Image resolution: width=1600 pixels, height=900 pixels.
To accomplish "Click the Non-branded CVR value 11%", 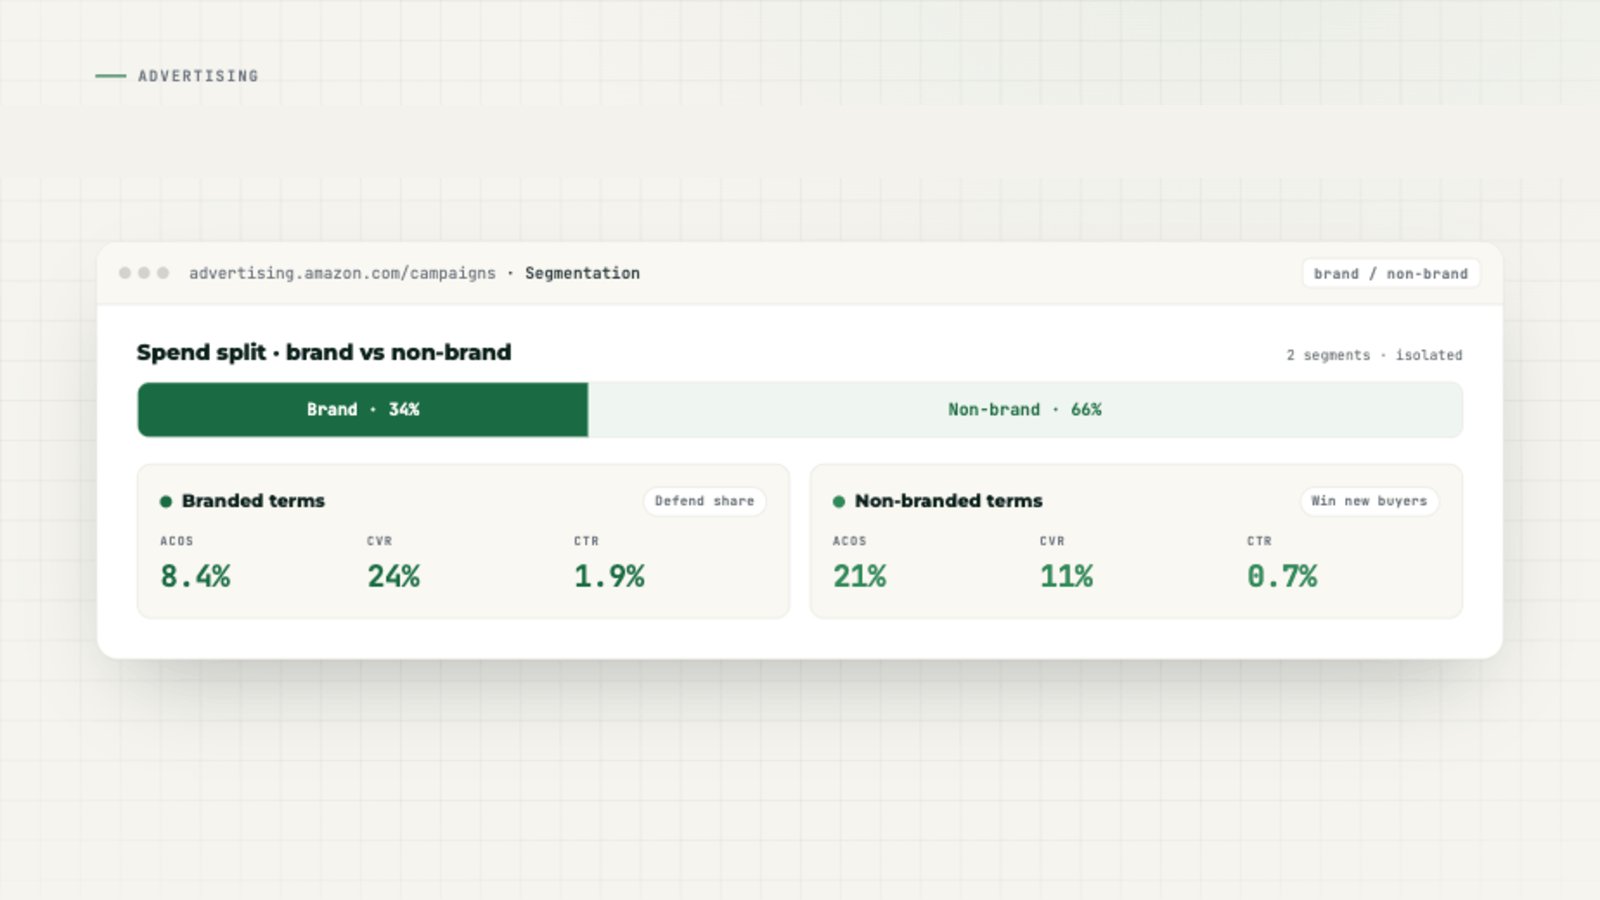I will 1066,576.
